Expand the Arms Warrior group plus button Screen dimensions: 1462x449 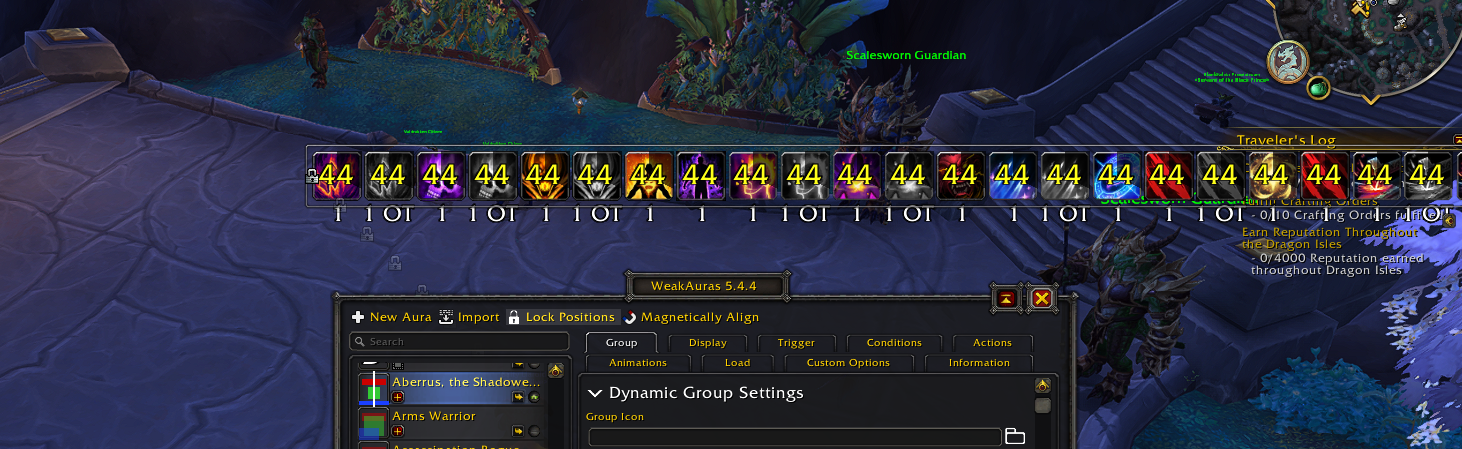click(398, 431)
